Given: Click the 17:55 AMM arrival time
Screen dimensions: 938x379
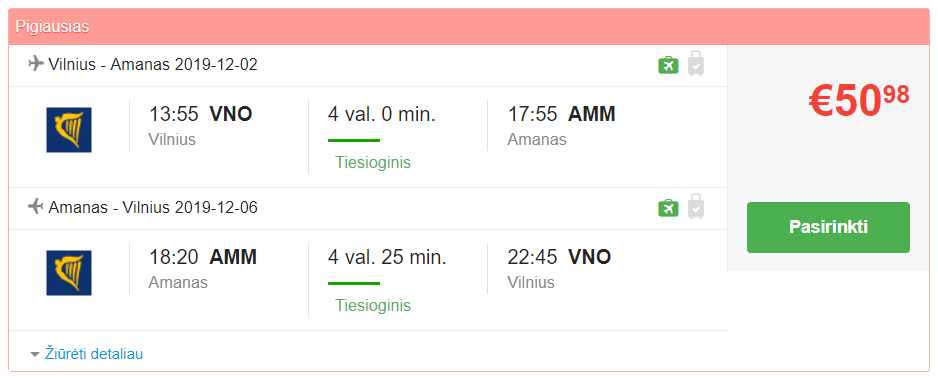Looking at the screenshot, I should click(x=562, y=114).
